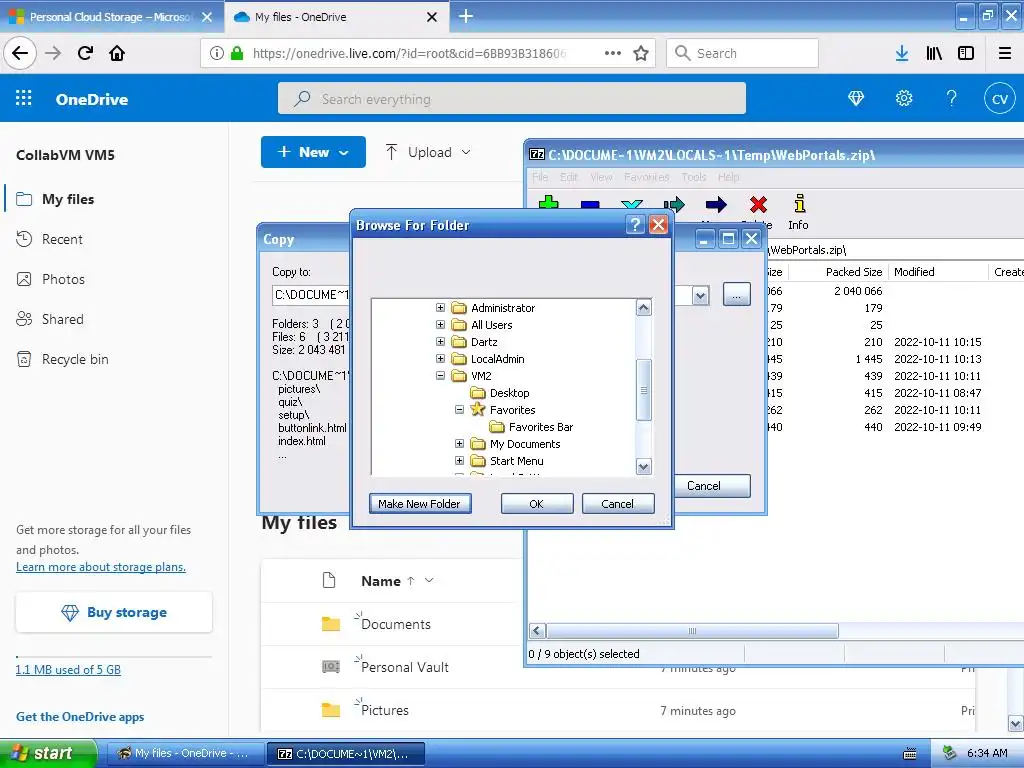
Task: Select the Pictures folder icon in OneDrive
Action: 330,710
